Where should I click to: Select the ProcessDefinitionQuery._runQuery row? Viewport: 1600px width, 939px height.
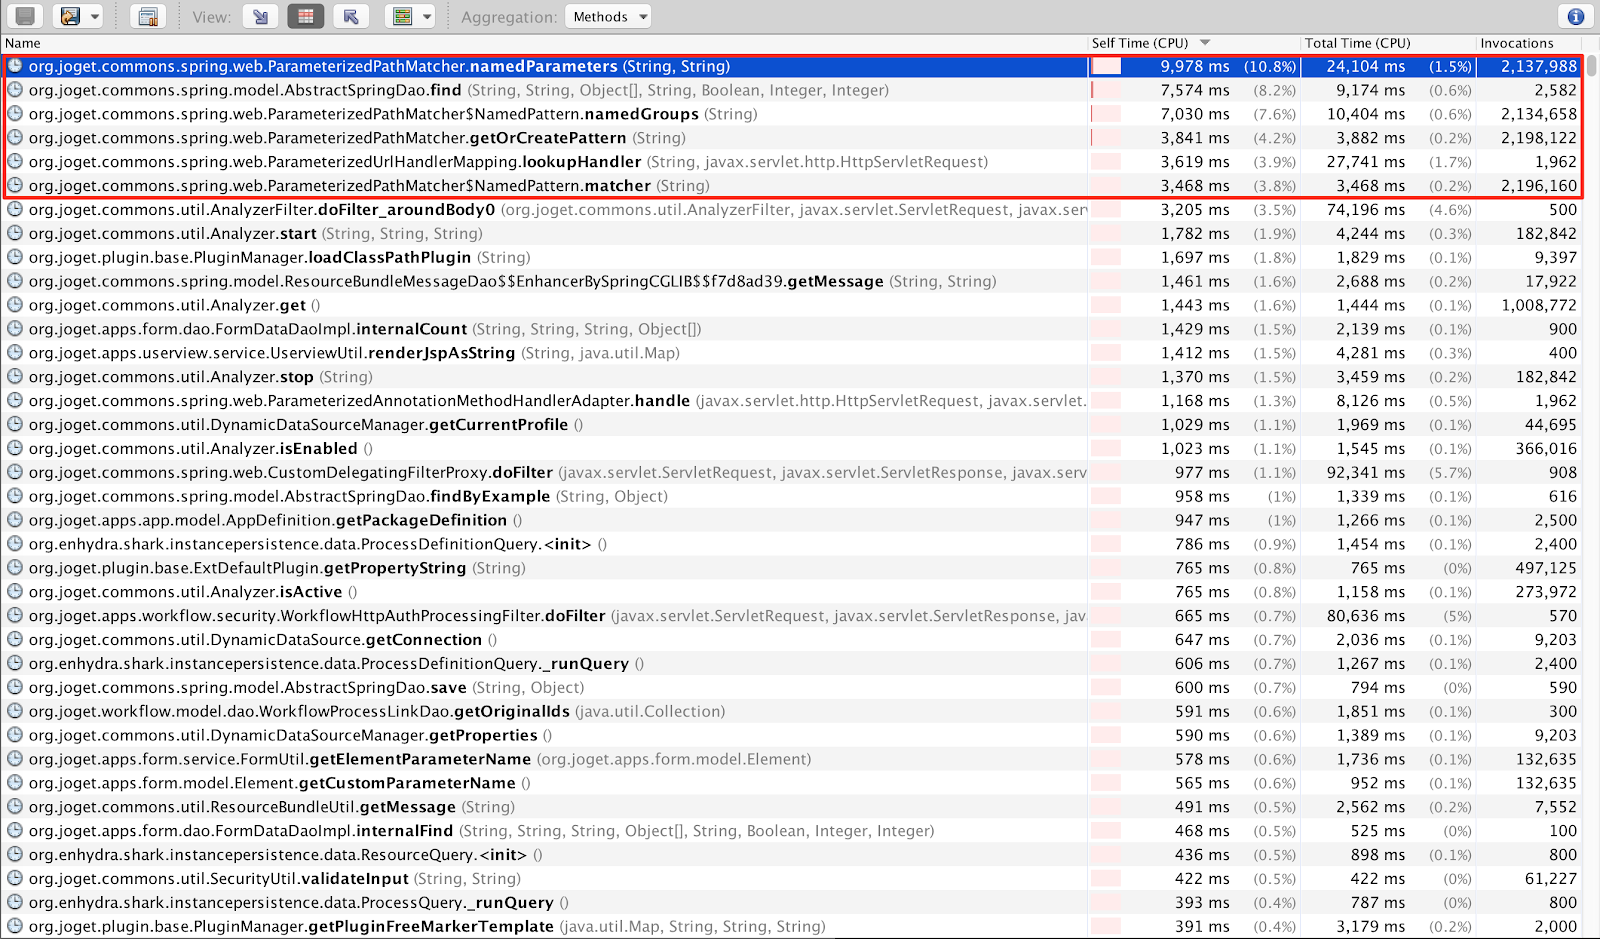coord(792,664)
